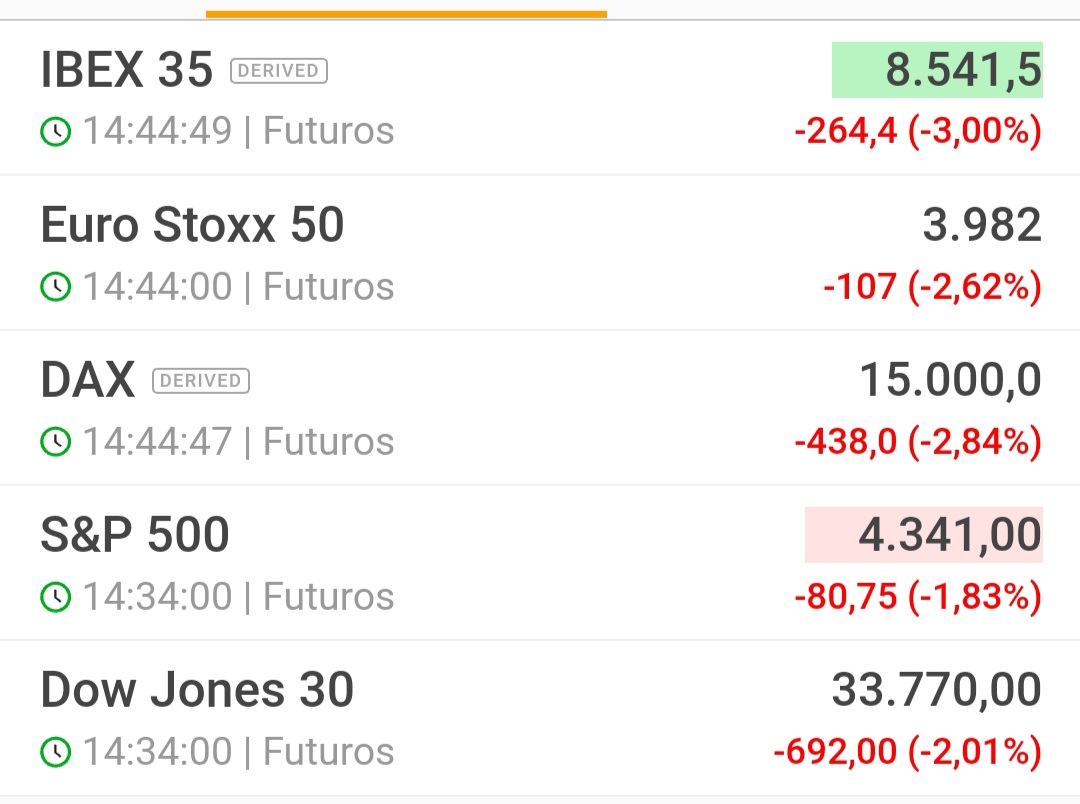Click the IBEX 35 change -264,4 (-3,00%)
1080x804 pixels.
pyautogui.click(x=917, y=131)
